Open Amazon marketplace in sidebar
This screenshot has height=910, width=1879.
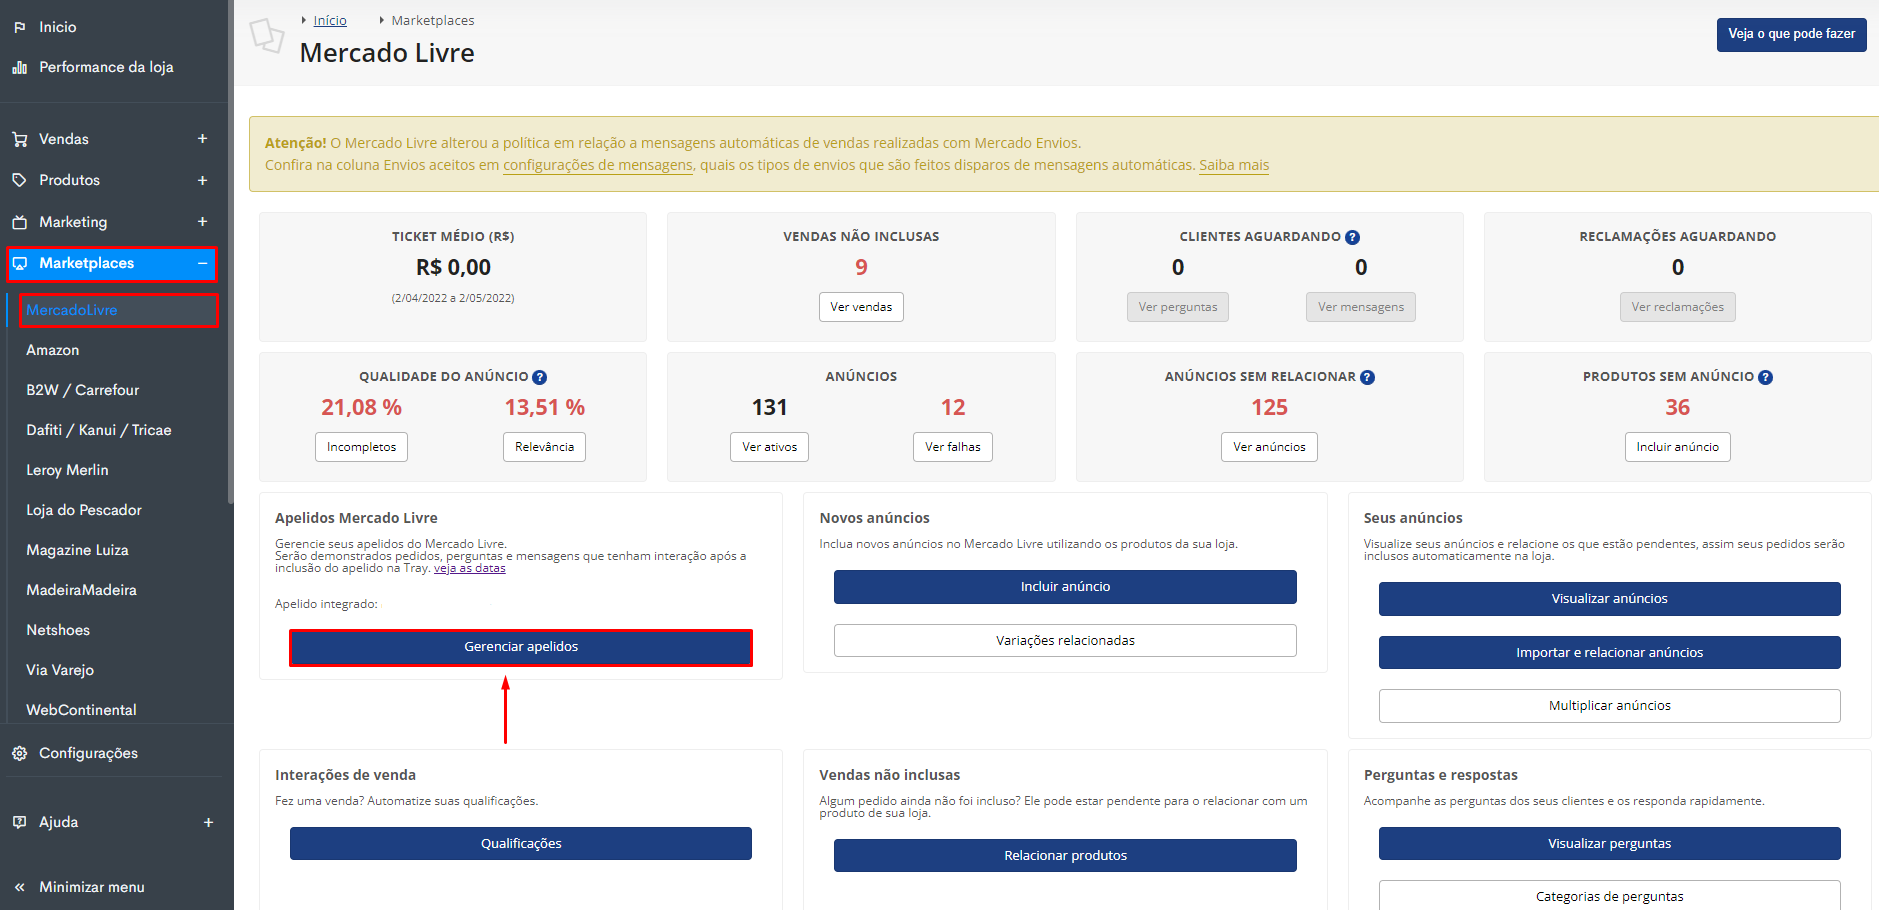53,350
